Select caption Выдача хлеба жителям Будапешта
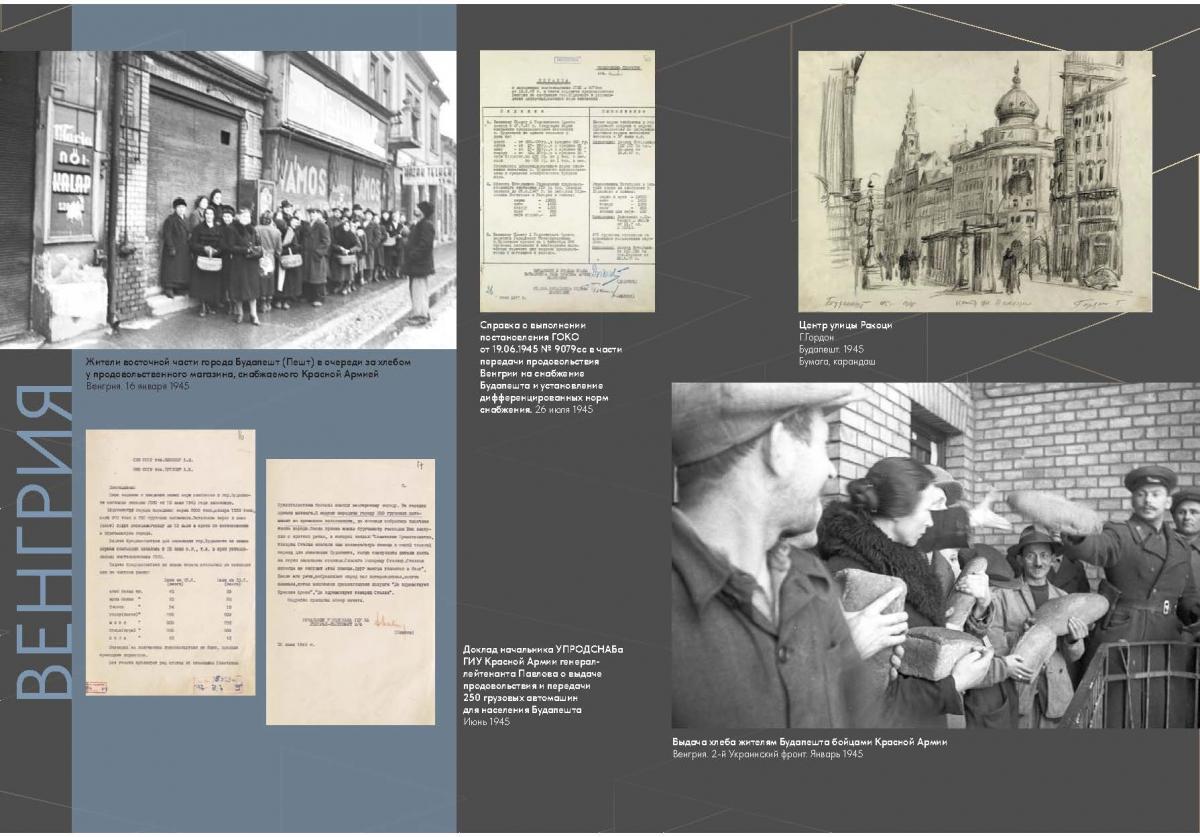Image resolution: width=1200 pixels, height=837 pixels. coord(810,742)
